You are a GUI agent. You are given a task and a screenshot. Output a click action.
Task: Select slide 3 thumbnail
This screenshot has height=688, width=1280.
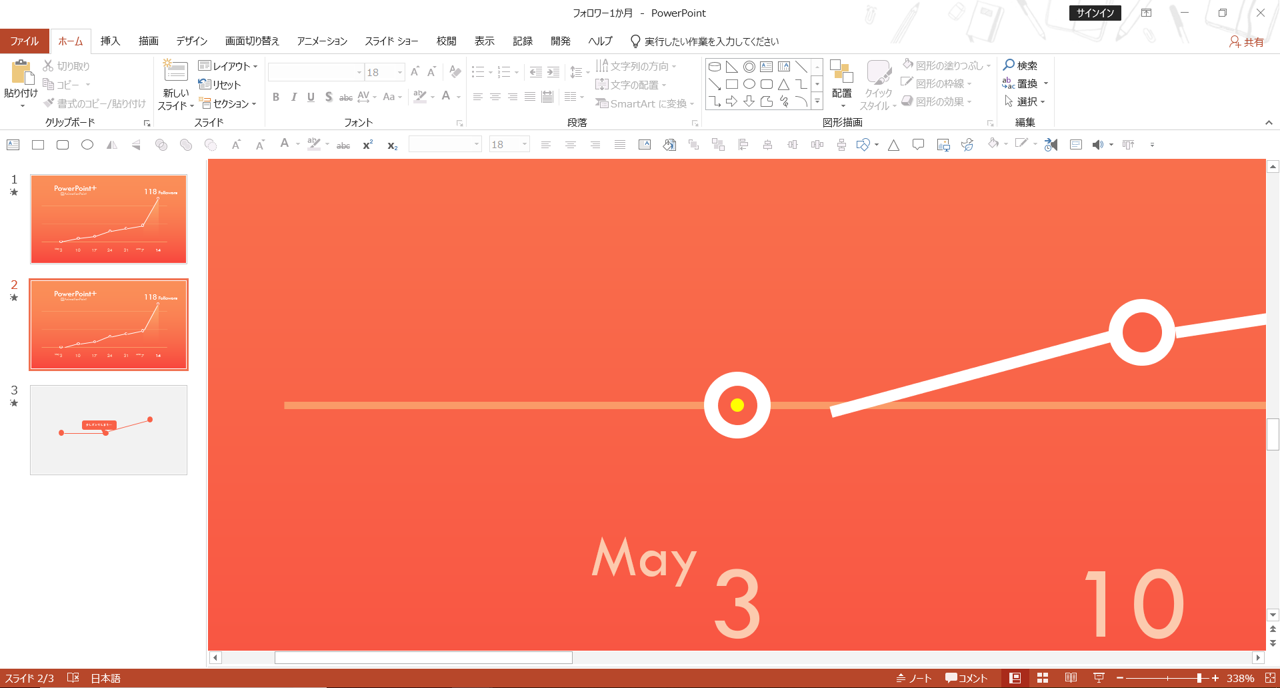(109, 430)
